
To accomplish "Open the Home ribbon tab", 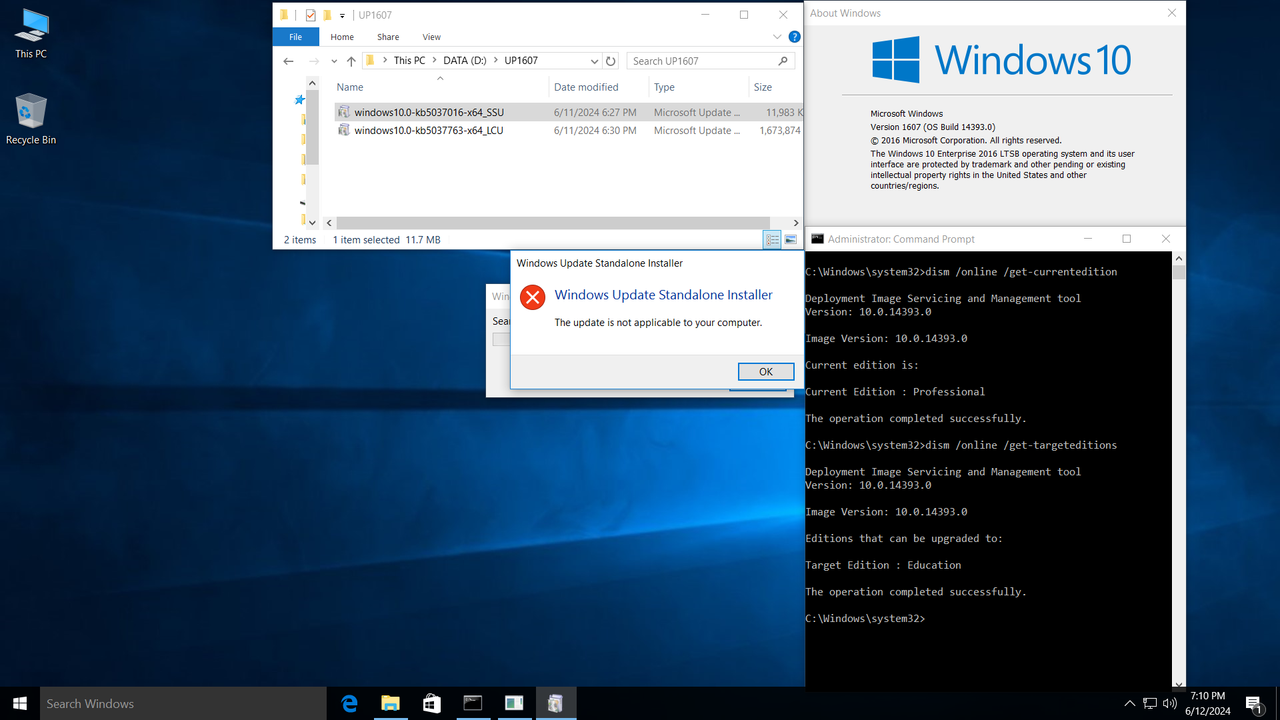I will [342, 37].
